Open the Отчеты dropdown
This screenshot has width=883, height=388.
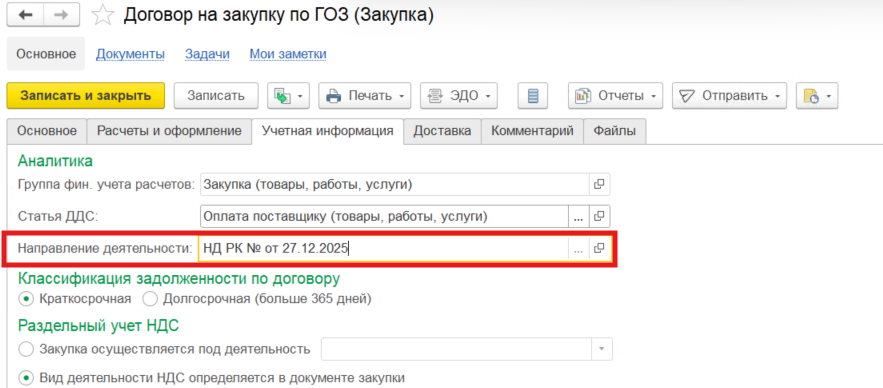[x=616, y=96]
